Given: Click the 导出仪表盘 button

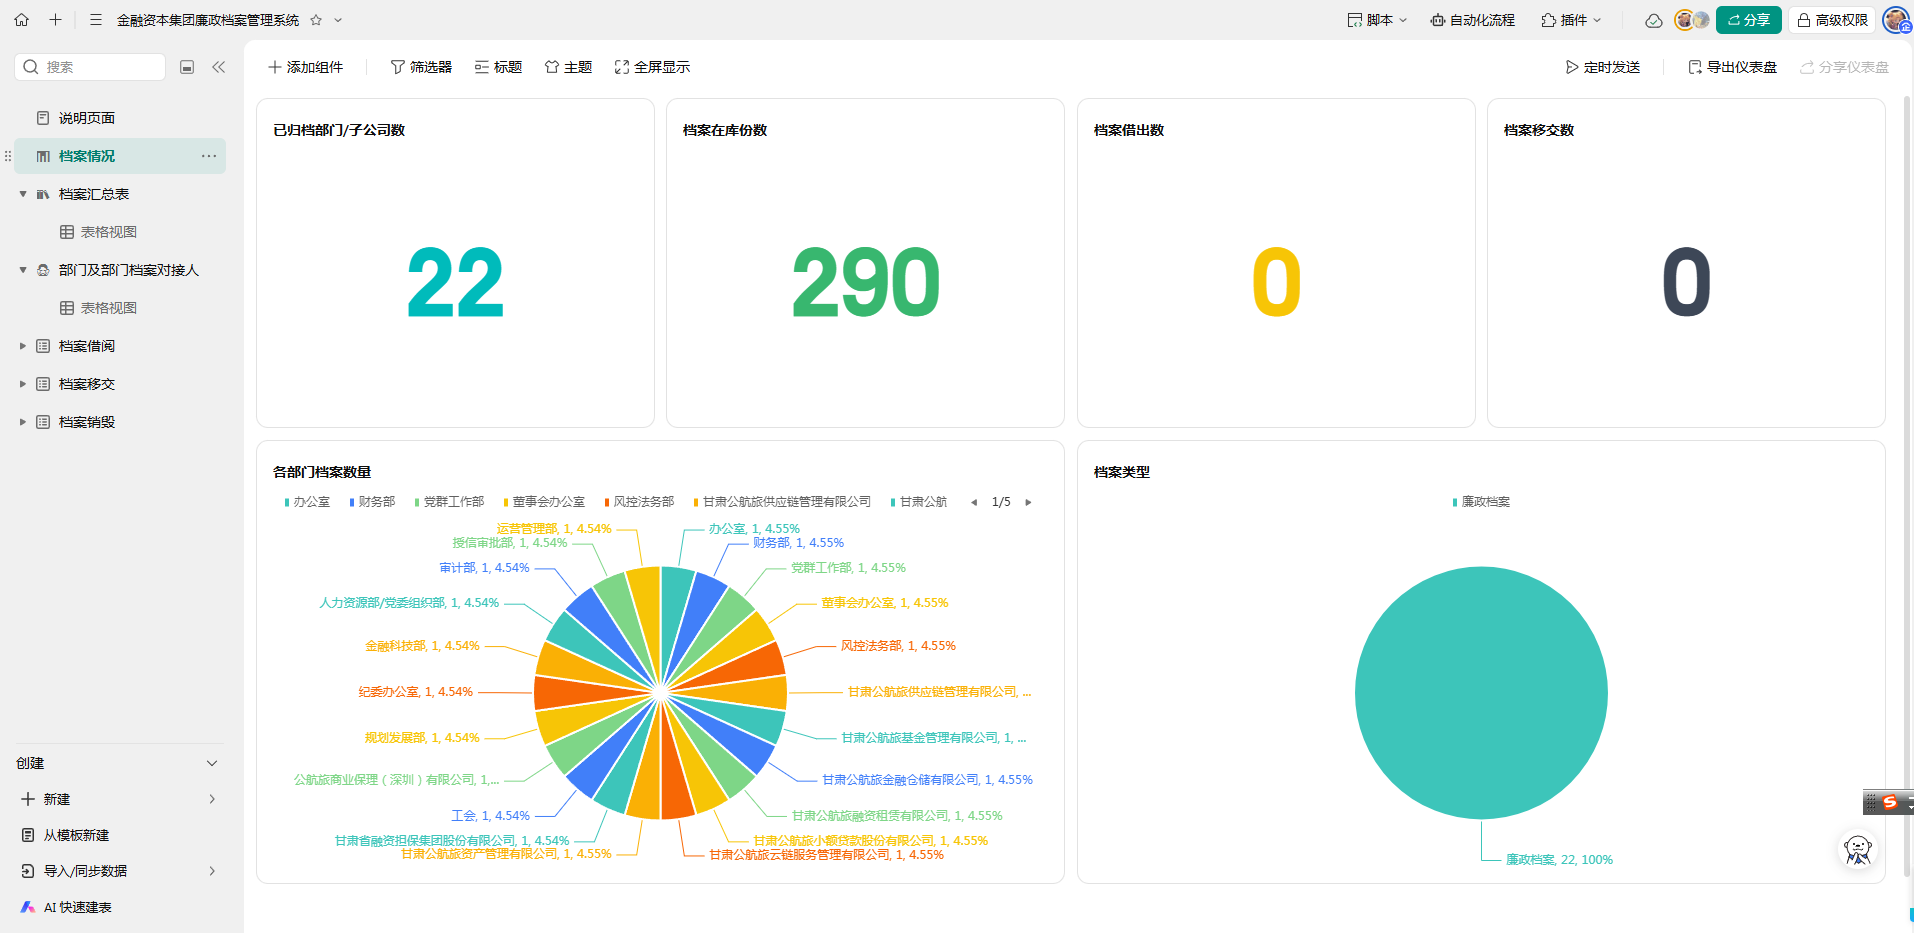Looking at the screenshot, I should (1732, 67).
